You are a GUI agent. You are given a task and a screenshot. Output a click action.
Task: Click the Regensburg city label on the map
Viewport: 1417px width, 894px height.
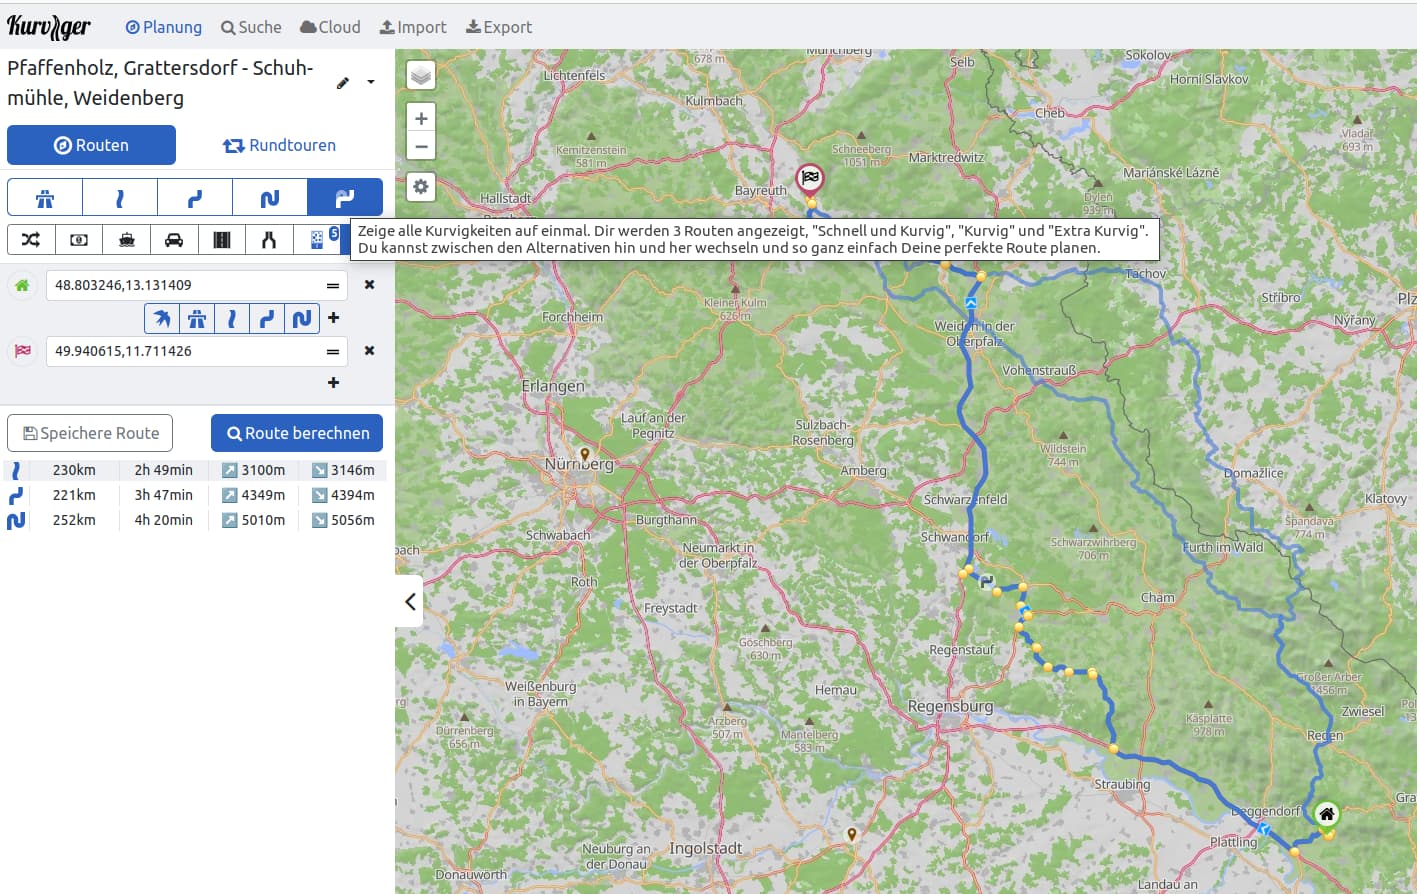point(950,706)
